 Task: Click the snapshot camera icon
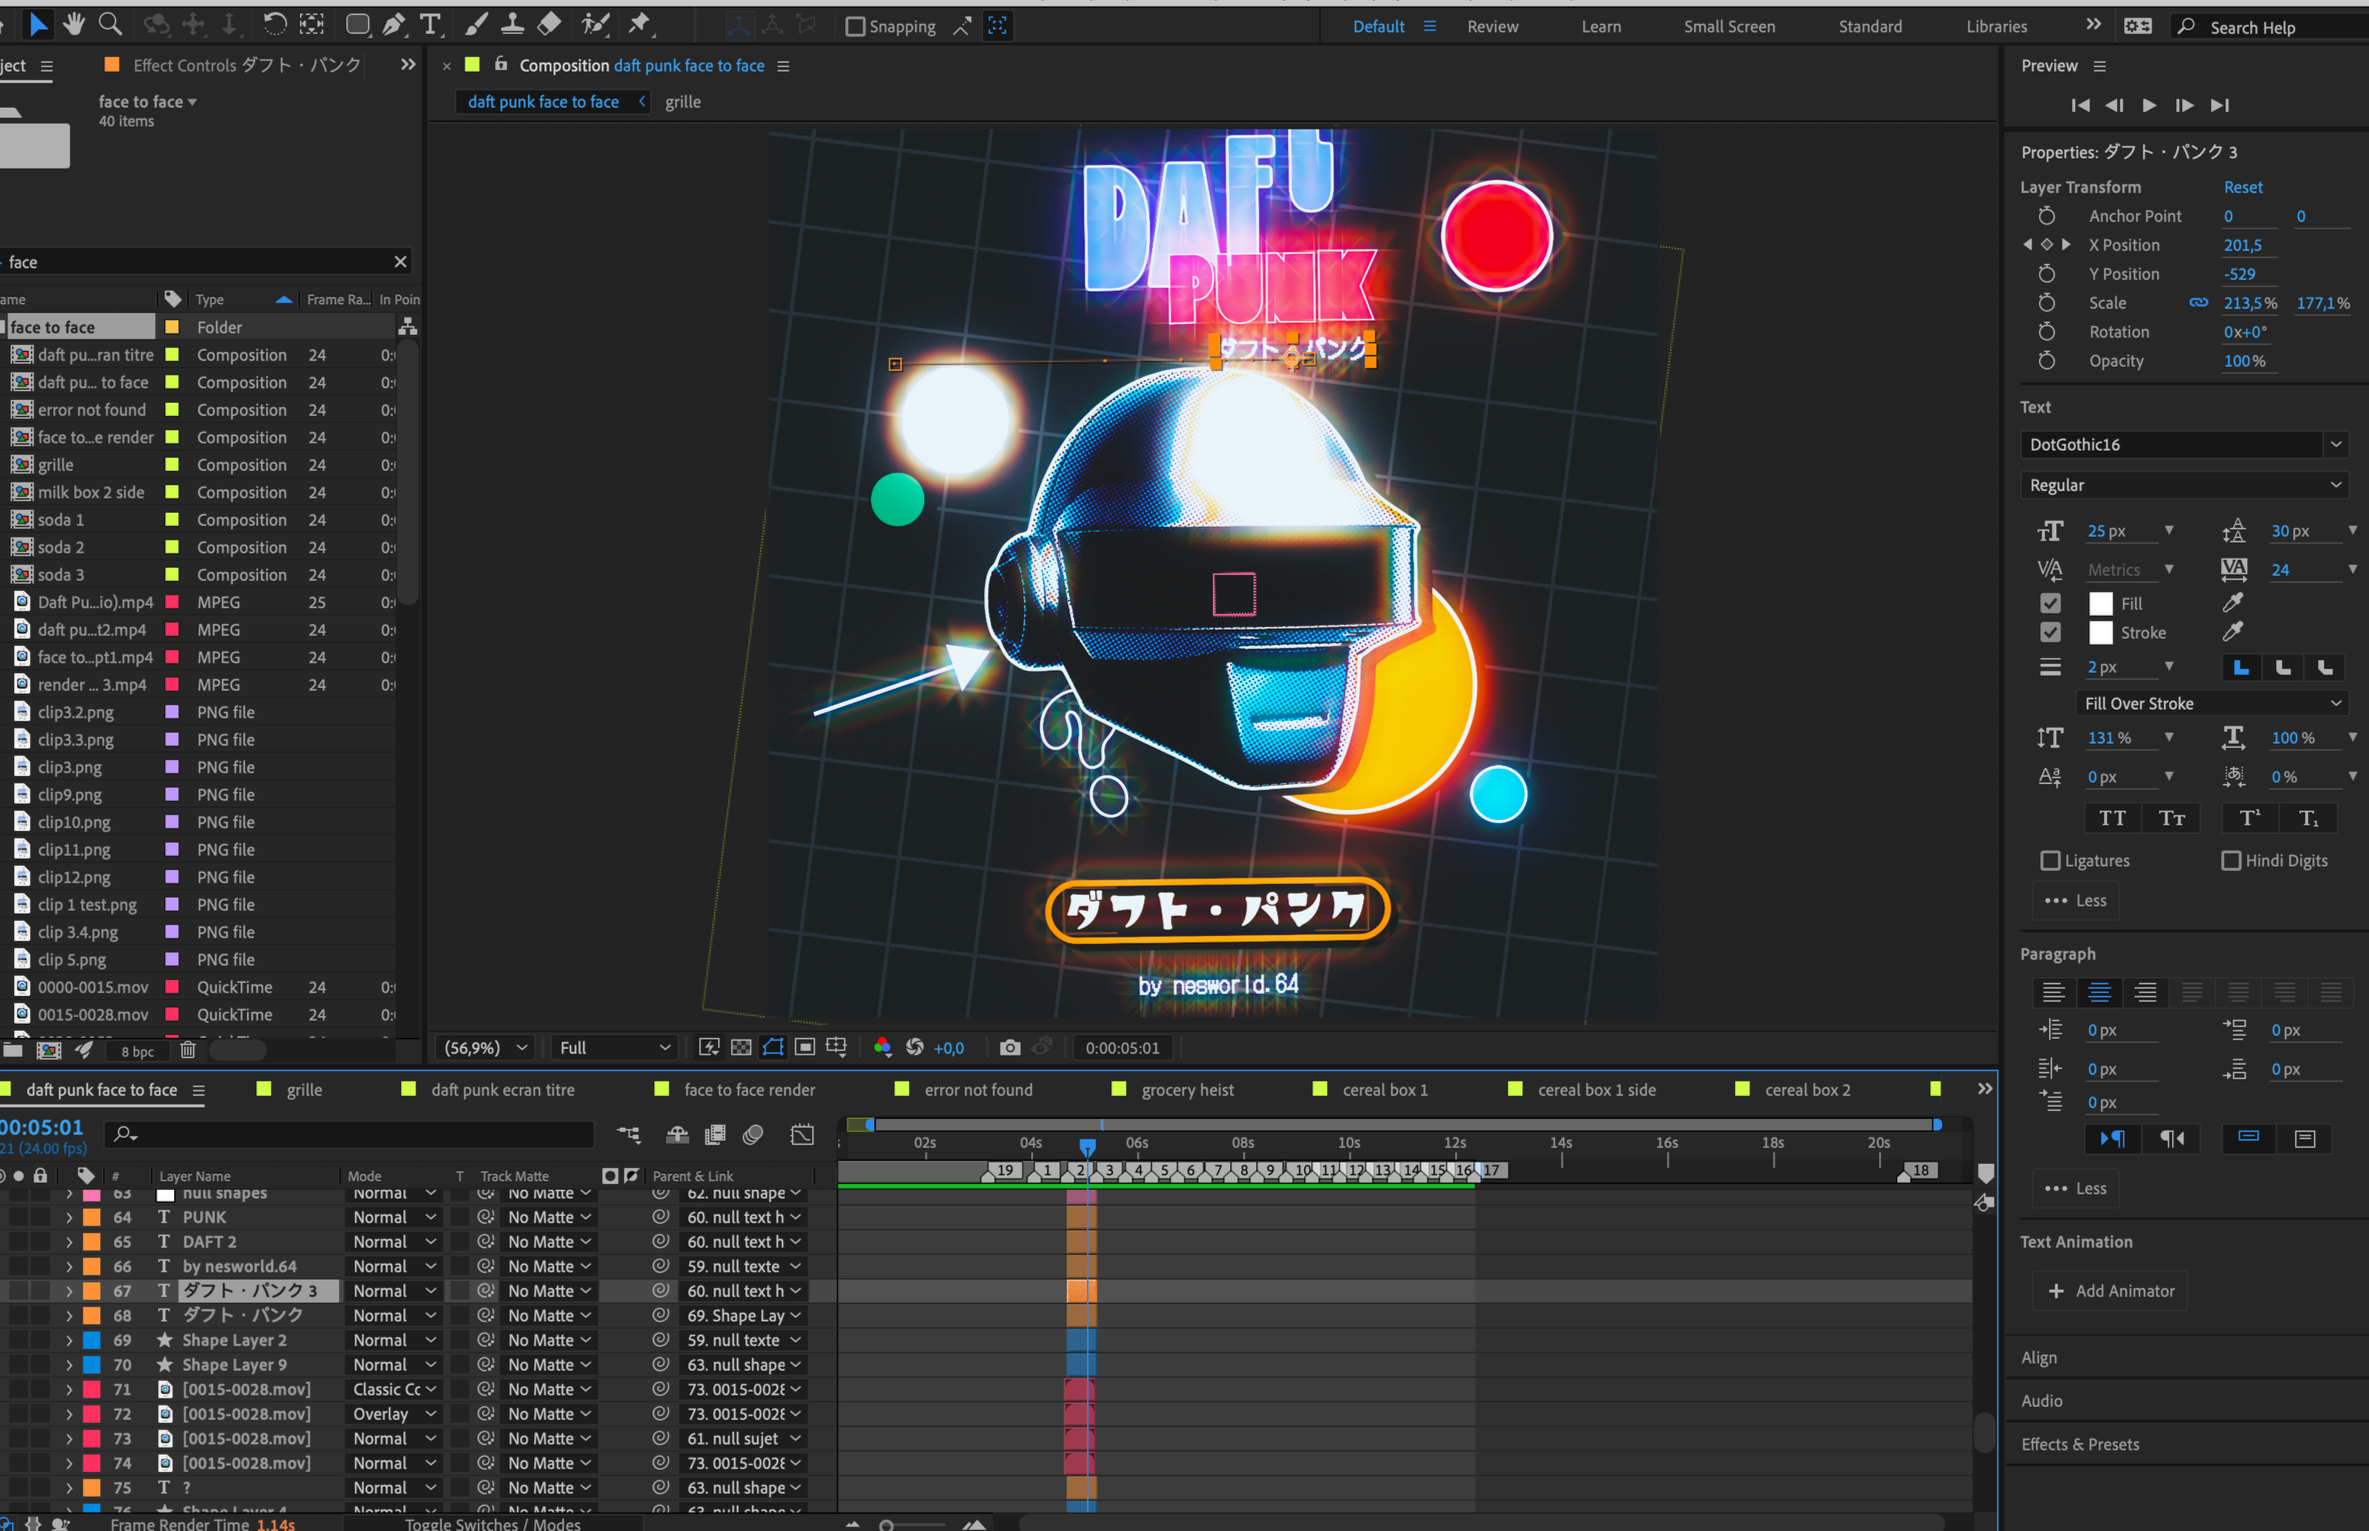tap(1010, 1047)
